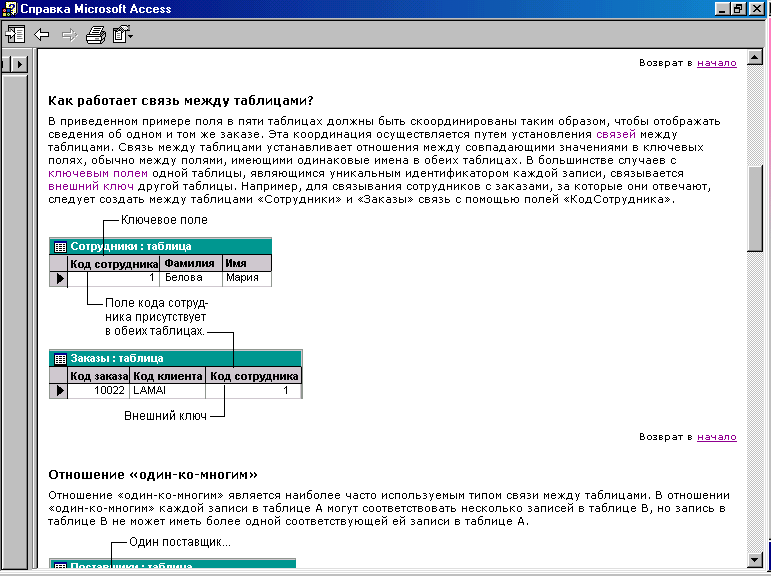Click the 'Внешний ключ' callout label
Viewport: 771px width, 576px height.
point(165,416)
